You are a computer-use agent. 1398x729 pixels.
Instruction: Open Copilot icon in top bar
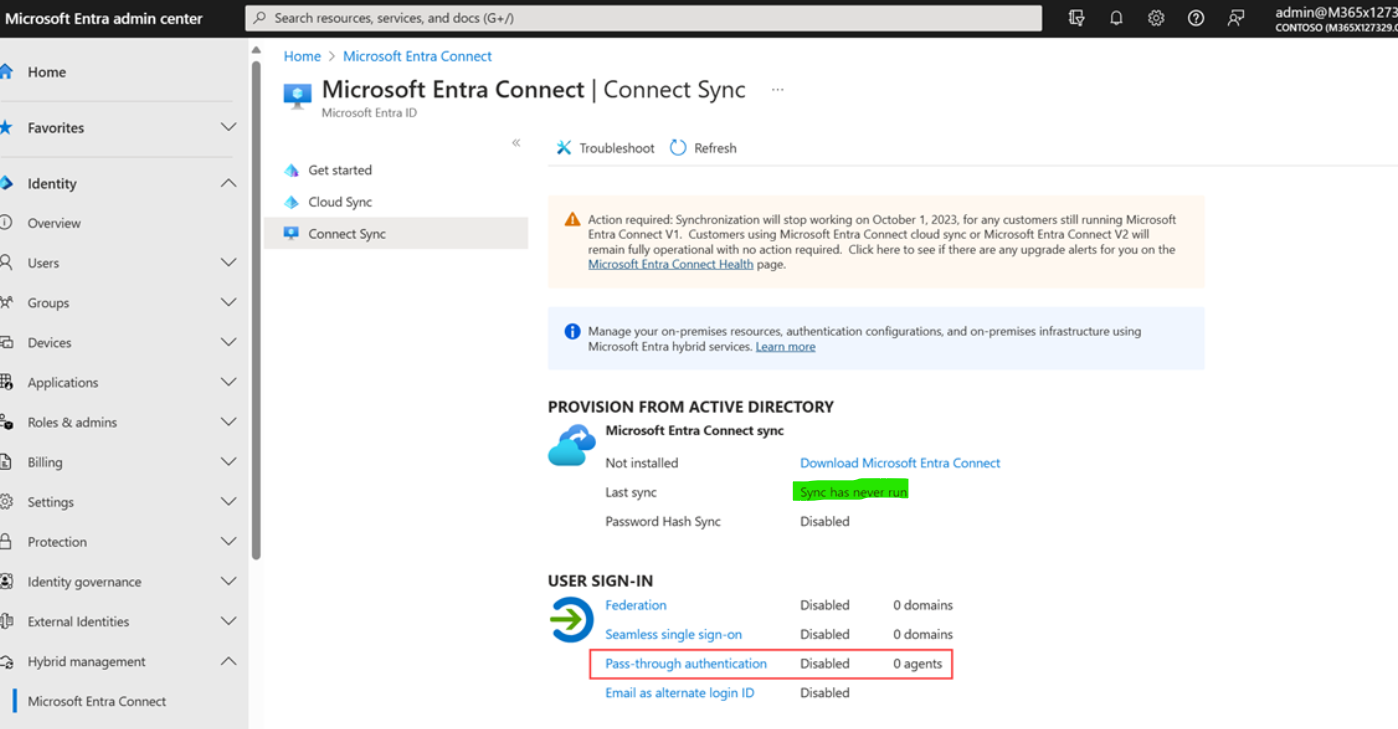(x=1076, y=18)
